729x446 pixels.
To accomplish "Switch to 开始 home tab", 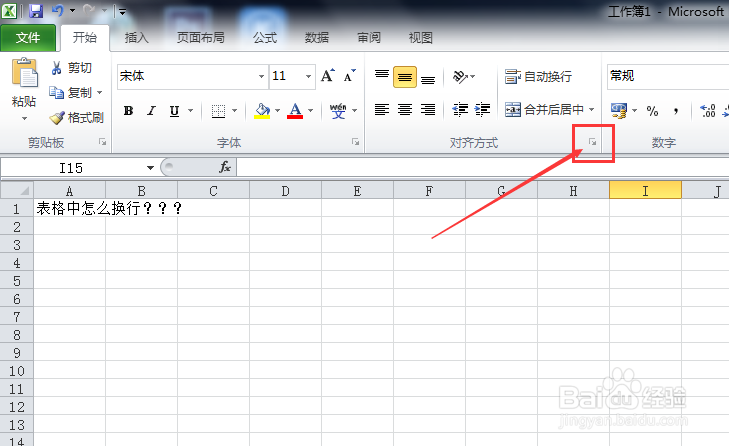I will (x=85, y=37).
